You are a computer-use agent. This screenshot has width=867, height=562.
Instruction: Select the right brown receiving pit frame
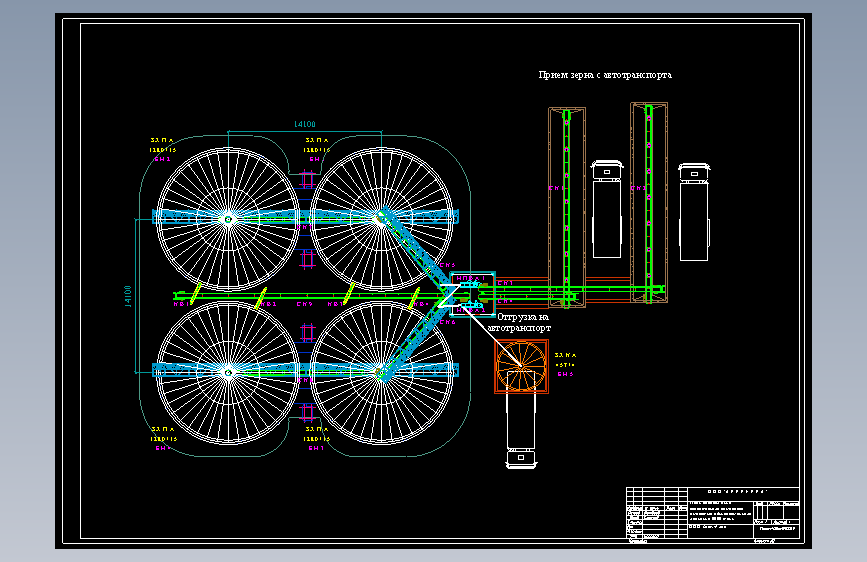[649, 202]
